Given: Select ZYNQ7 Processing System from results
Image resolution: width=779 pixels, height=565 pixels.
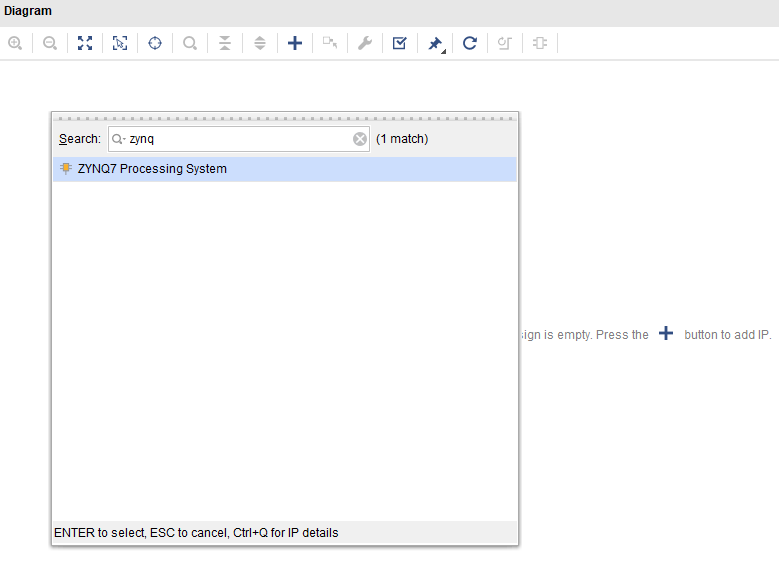Looking at the screenshot, I should click(152, 169).
